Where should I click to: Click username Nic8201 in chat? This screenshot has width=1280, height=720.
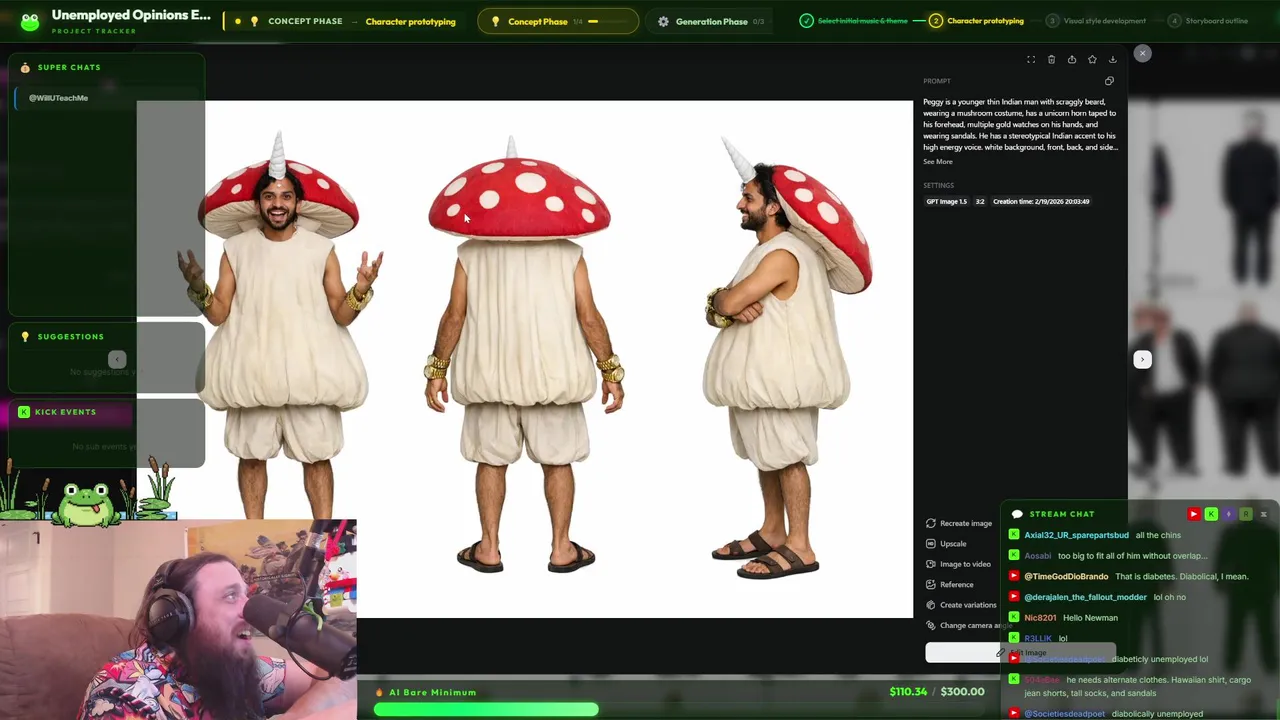pos(1040,618)
